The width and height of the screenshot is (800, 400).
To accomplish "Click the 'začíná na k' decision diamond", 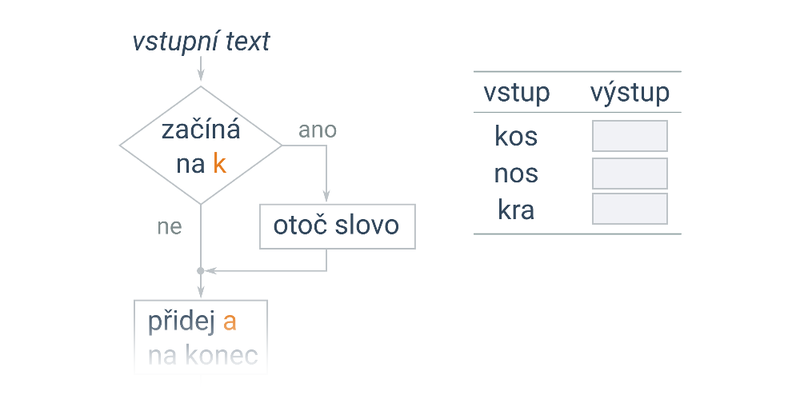I will tap(201, 145).
